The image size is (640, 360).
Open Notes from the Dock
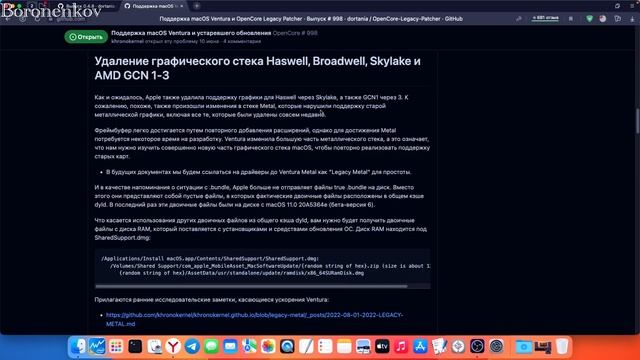(344, 346)
